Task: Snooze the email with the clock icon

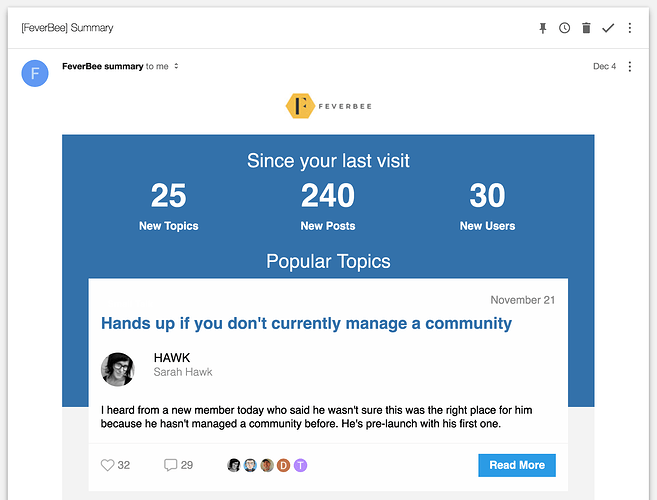Action: [x=565, y=28]
